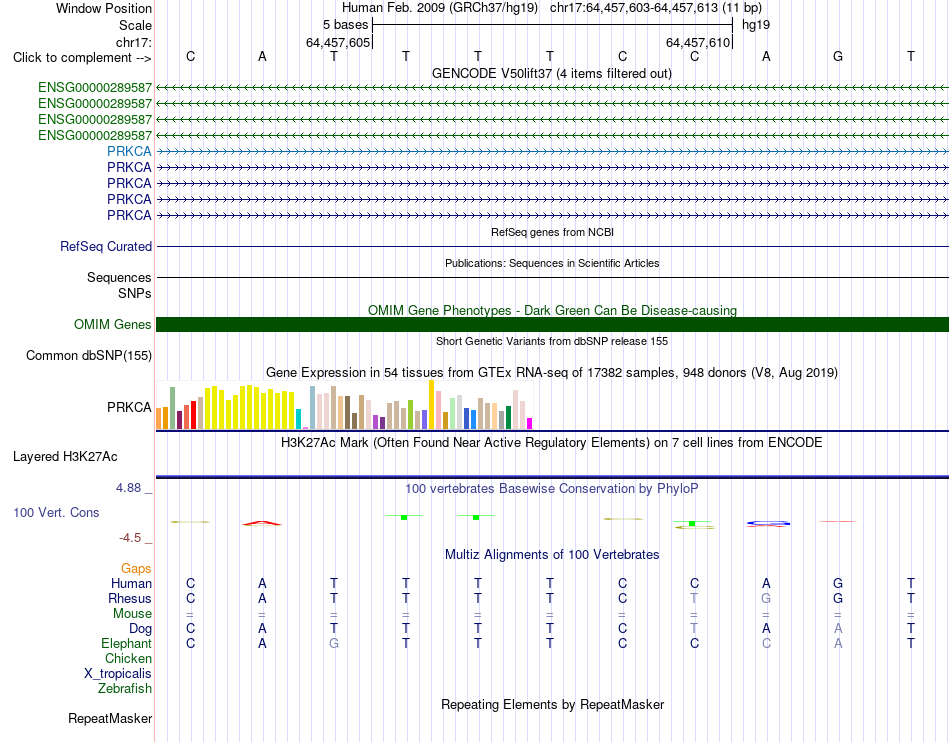This screenshot has width=950, height=742.
Task: Click the OMIM Genes track label
Action: point(112,325)
